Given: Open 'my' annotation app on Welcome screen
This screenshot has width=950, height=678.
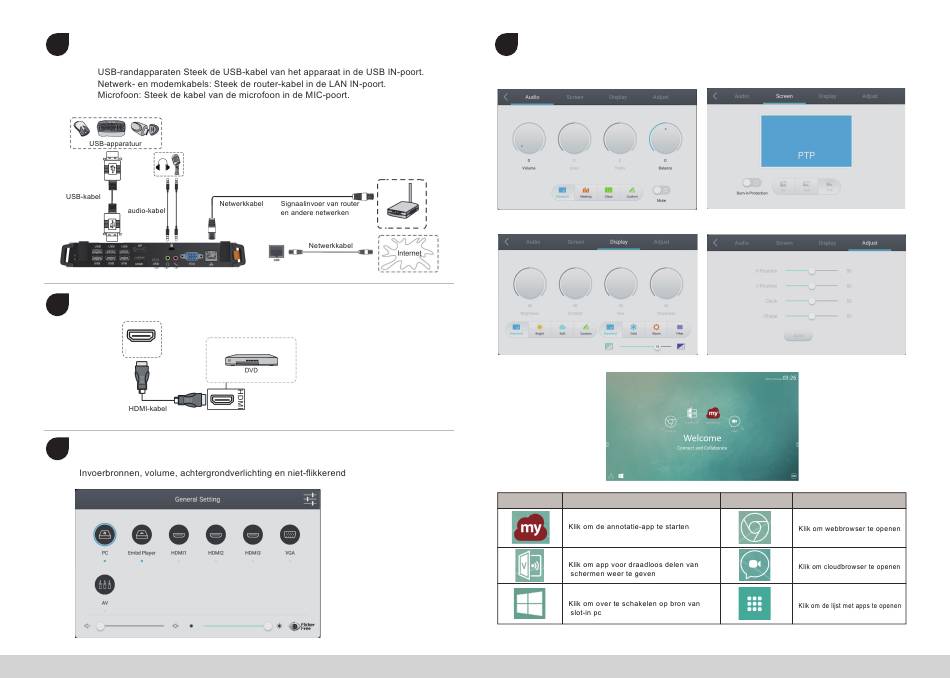Looking at the screenshot, I should pyautogui.click(x=713, y=413).
